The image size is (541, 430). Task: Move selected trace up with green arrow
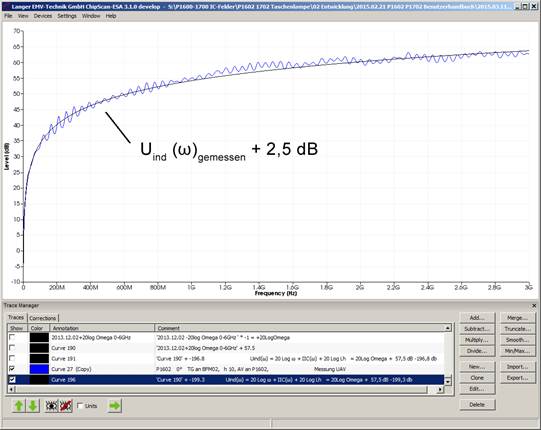19,406
